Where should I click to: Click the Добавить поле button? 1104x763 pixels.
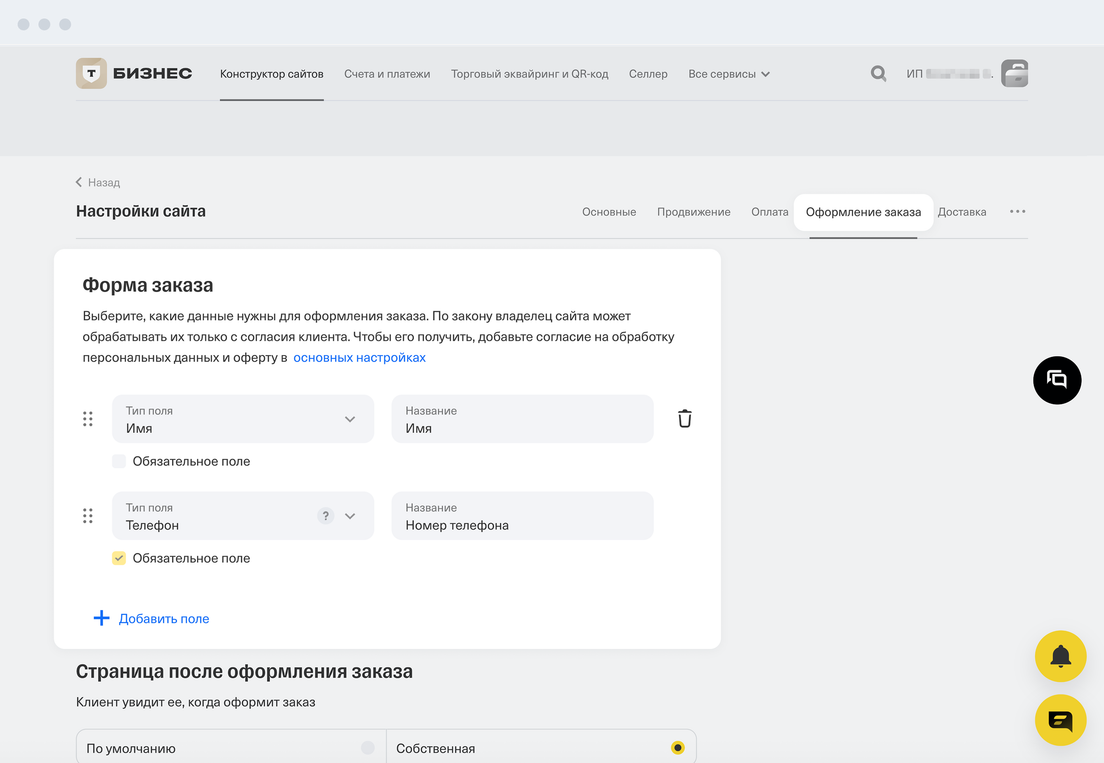(x=152, y=619)
